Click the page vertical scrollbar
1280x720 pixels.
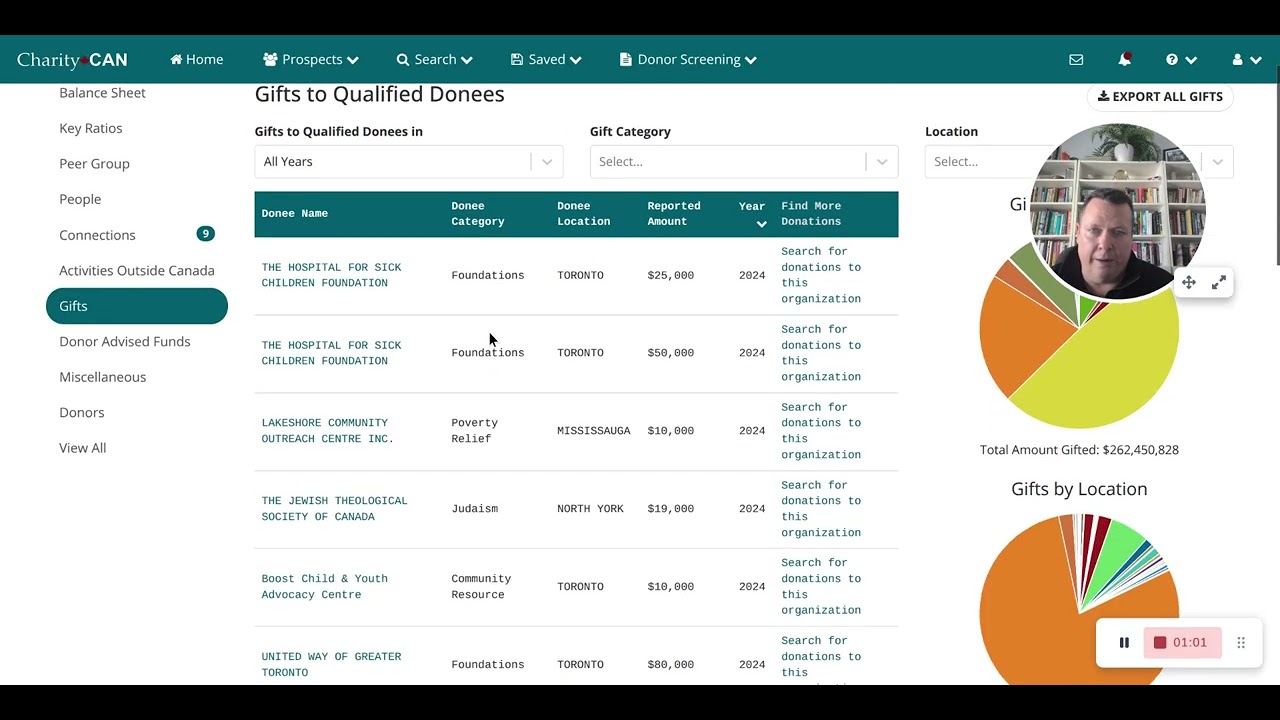[1276, 165]
